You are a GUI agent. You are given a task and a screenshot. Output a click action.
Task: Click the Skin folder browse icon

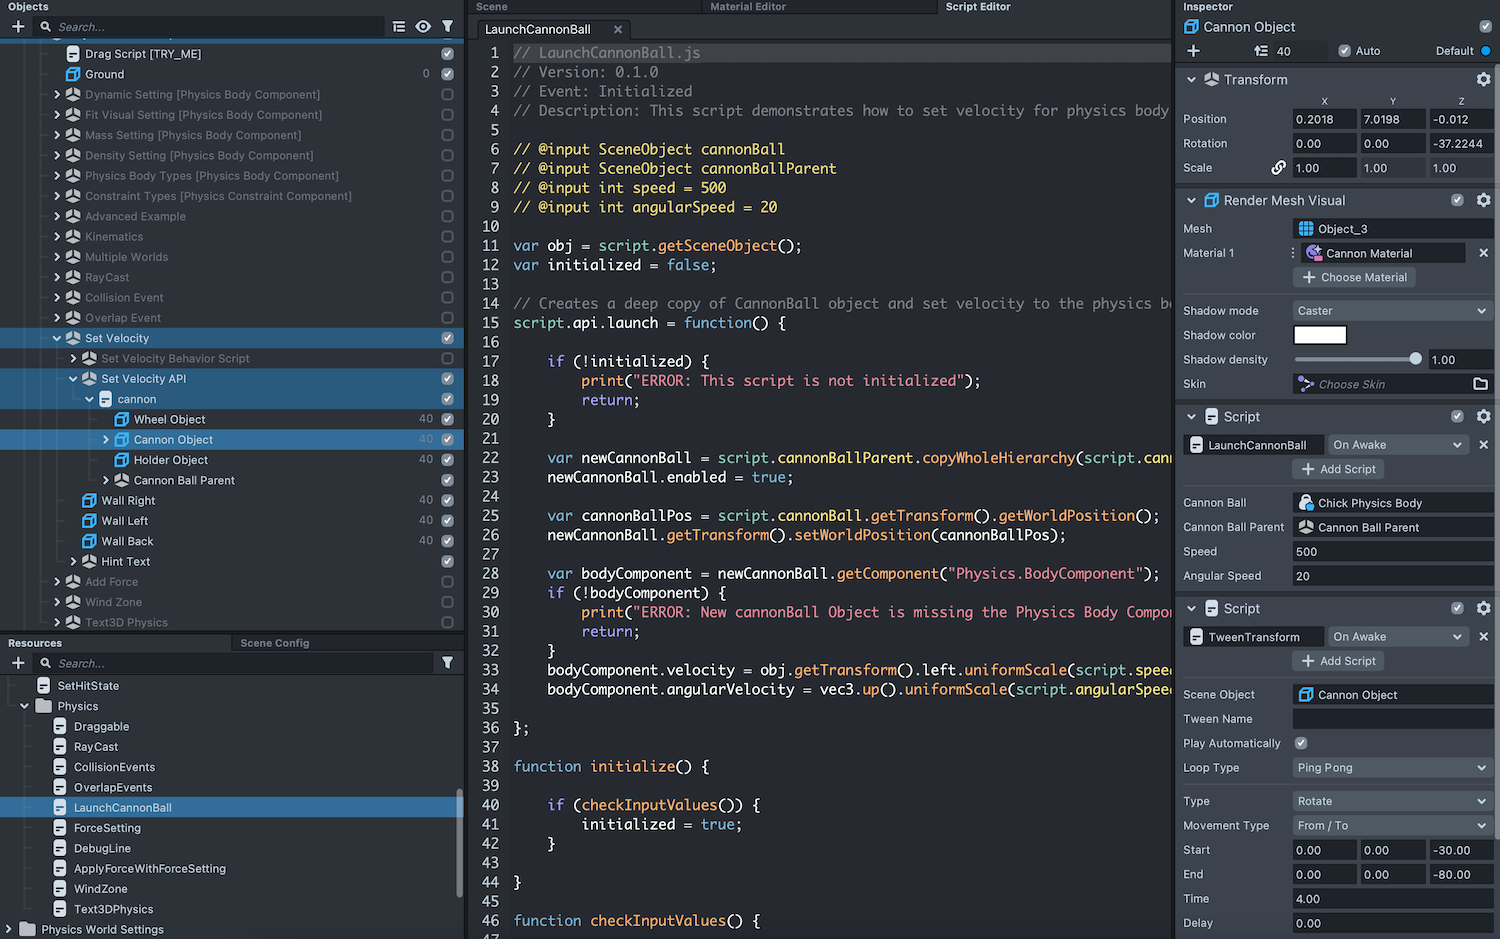[x=1480, y=384]
